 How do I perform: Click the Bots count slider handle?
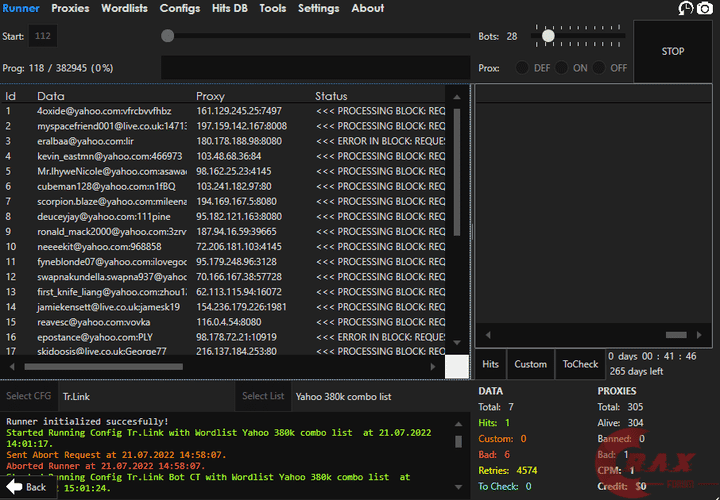(548, 35)
